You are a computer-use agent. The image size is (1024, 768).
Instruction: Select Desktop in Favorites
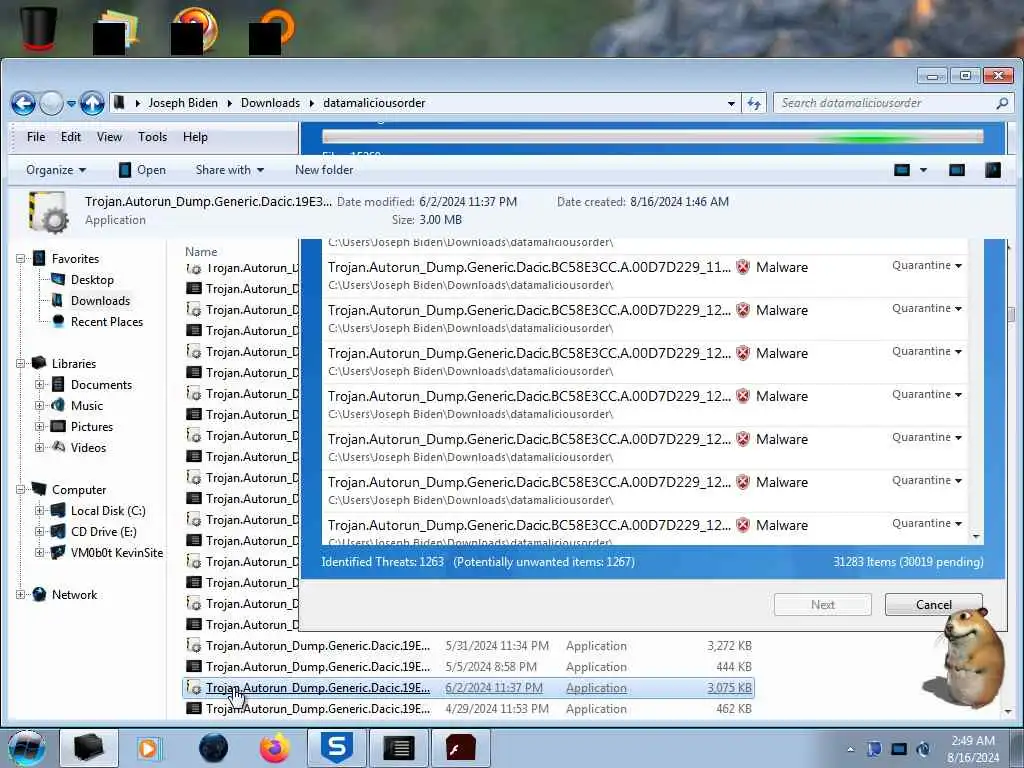click(92, 280)
